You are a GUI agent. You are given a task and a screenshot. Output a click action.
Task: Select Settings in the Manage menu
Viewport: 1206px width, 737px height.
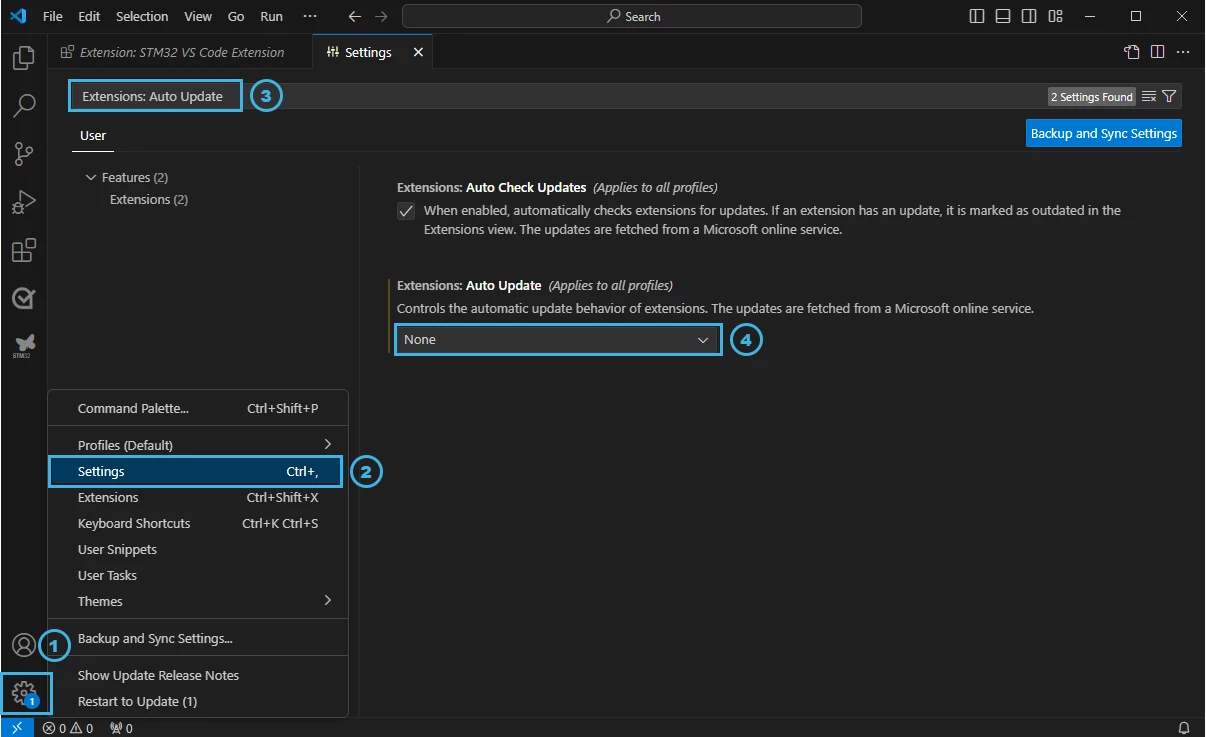tap(196, 471)
